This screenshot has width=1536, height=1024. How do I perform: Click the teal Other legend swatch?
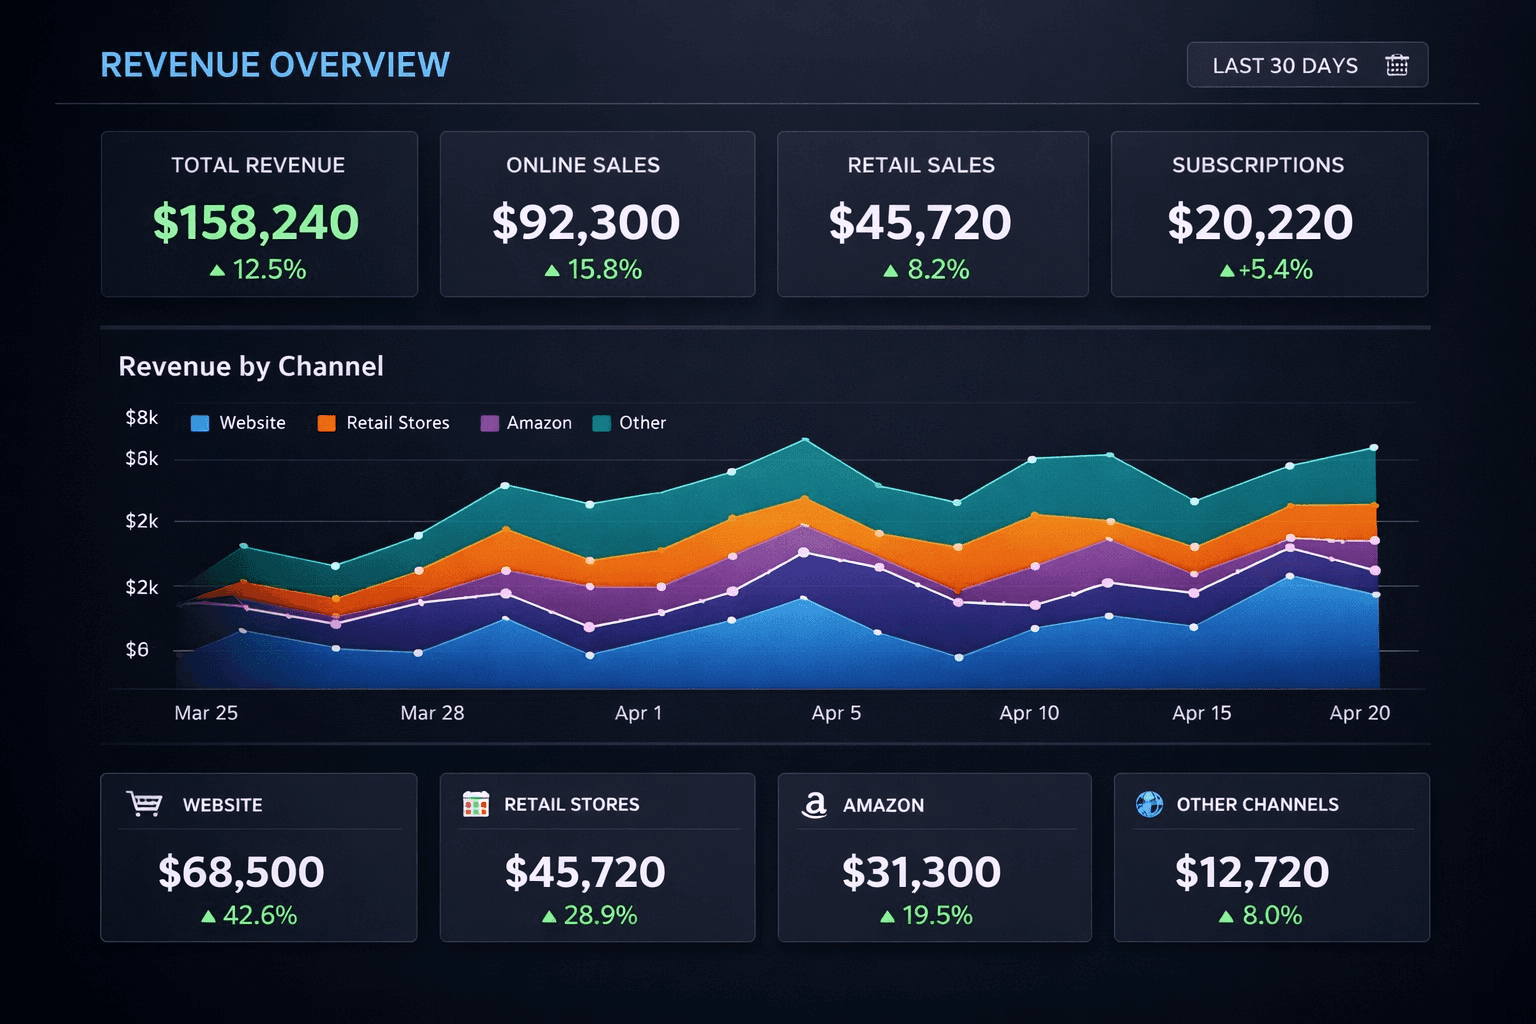602,423
